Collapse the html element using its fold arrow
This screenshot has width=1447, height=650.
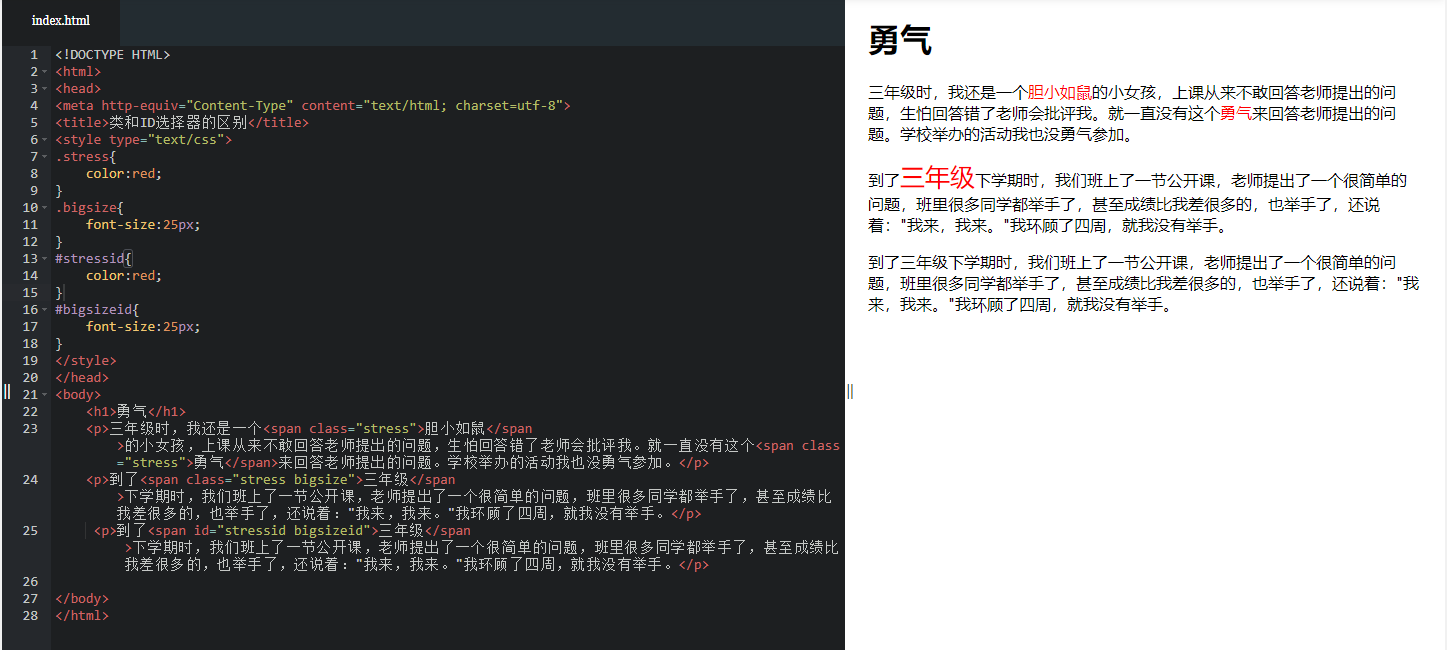click(x=45, y=71)
